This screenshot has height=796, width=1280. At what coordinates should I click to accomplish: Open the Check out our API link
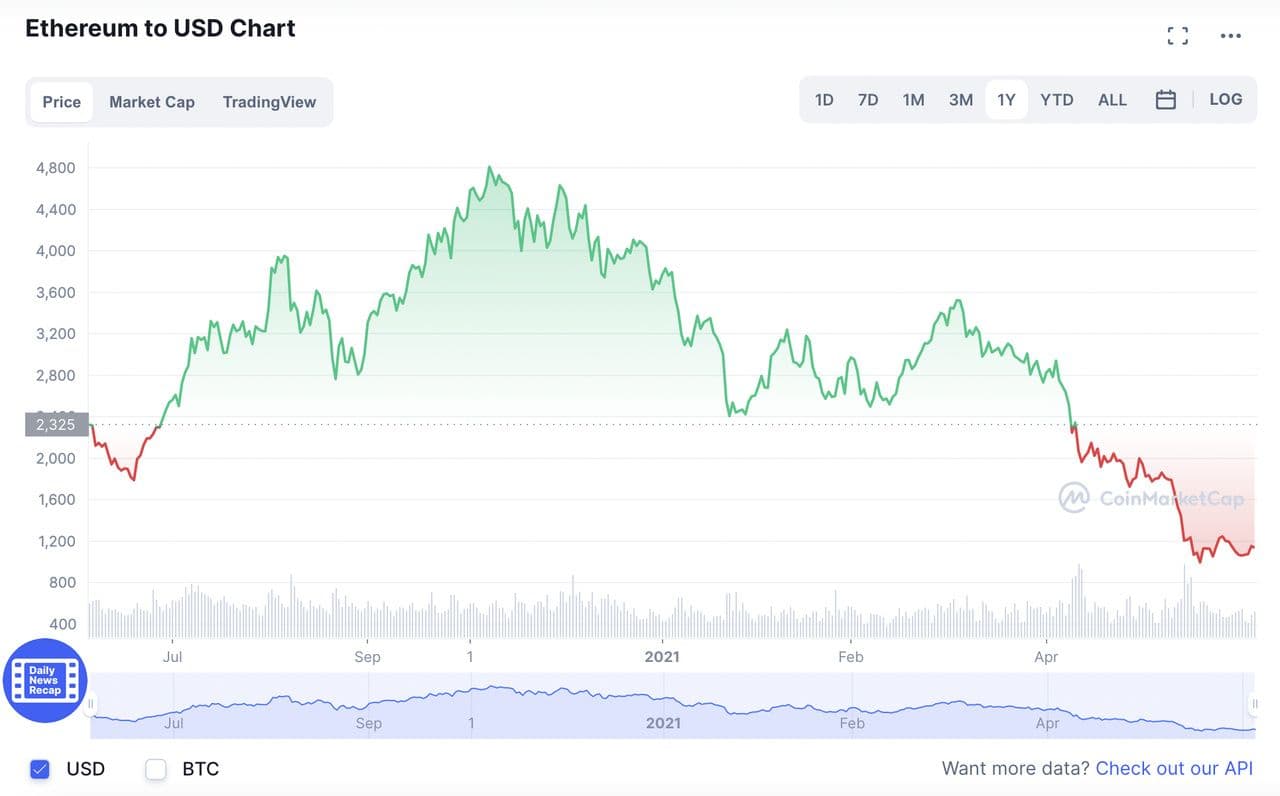1174,768
